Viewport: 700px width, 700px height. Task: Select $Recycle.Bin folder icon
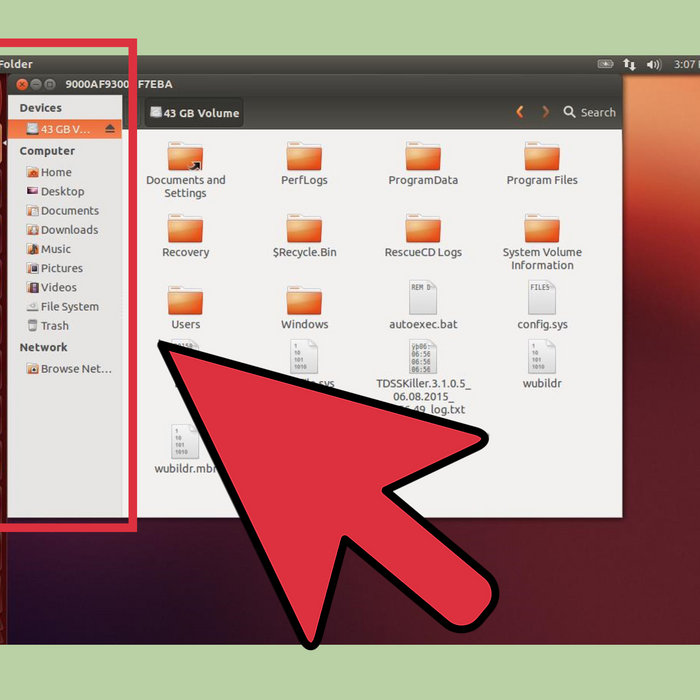[x=304, y=228]
